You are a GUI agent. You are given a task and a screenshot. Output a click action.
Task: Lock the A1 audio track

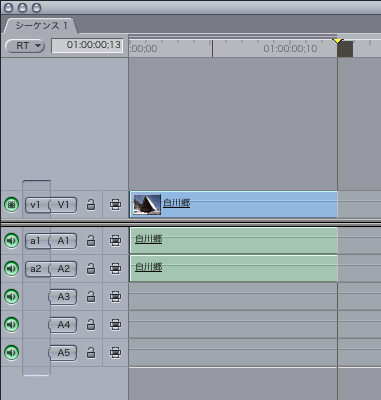click(91, 240)
